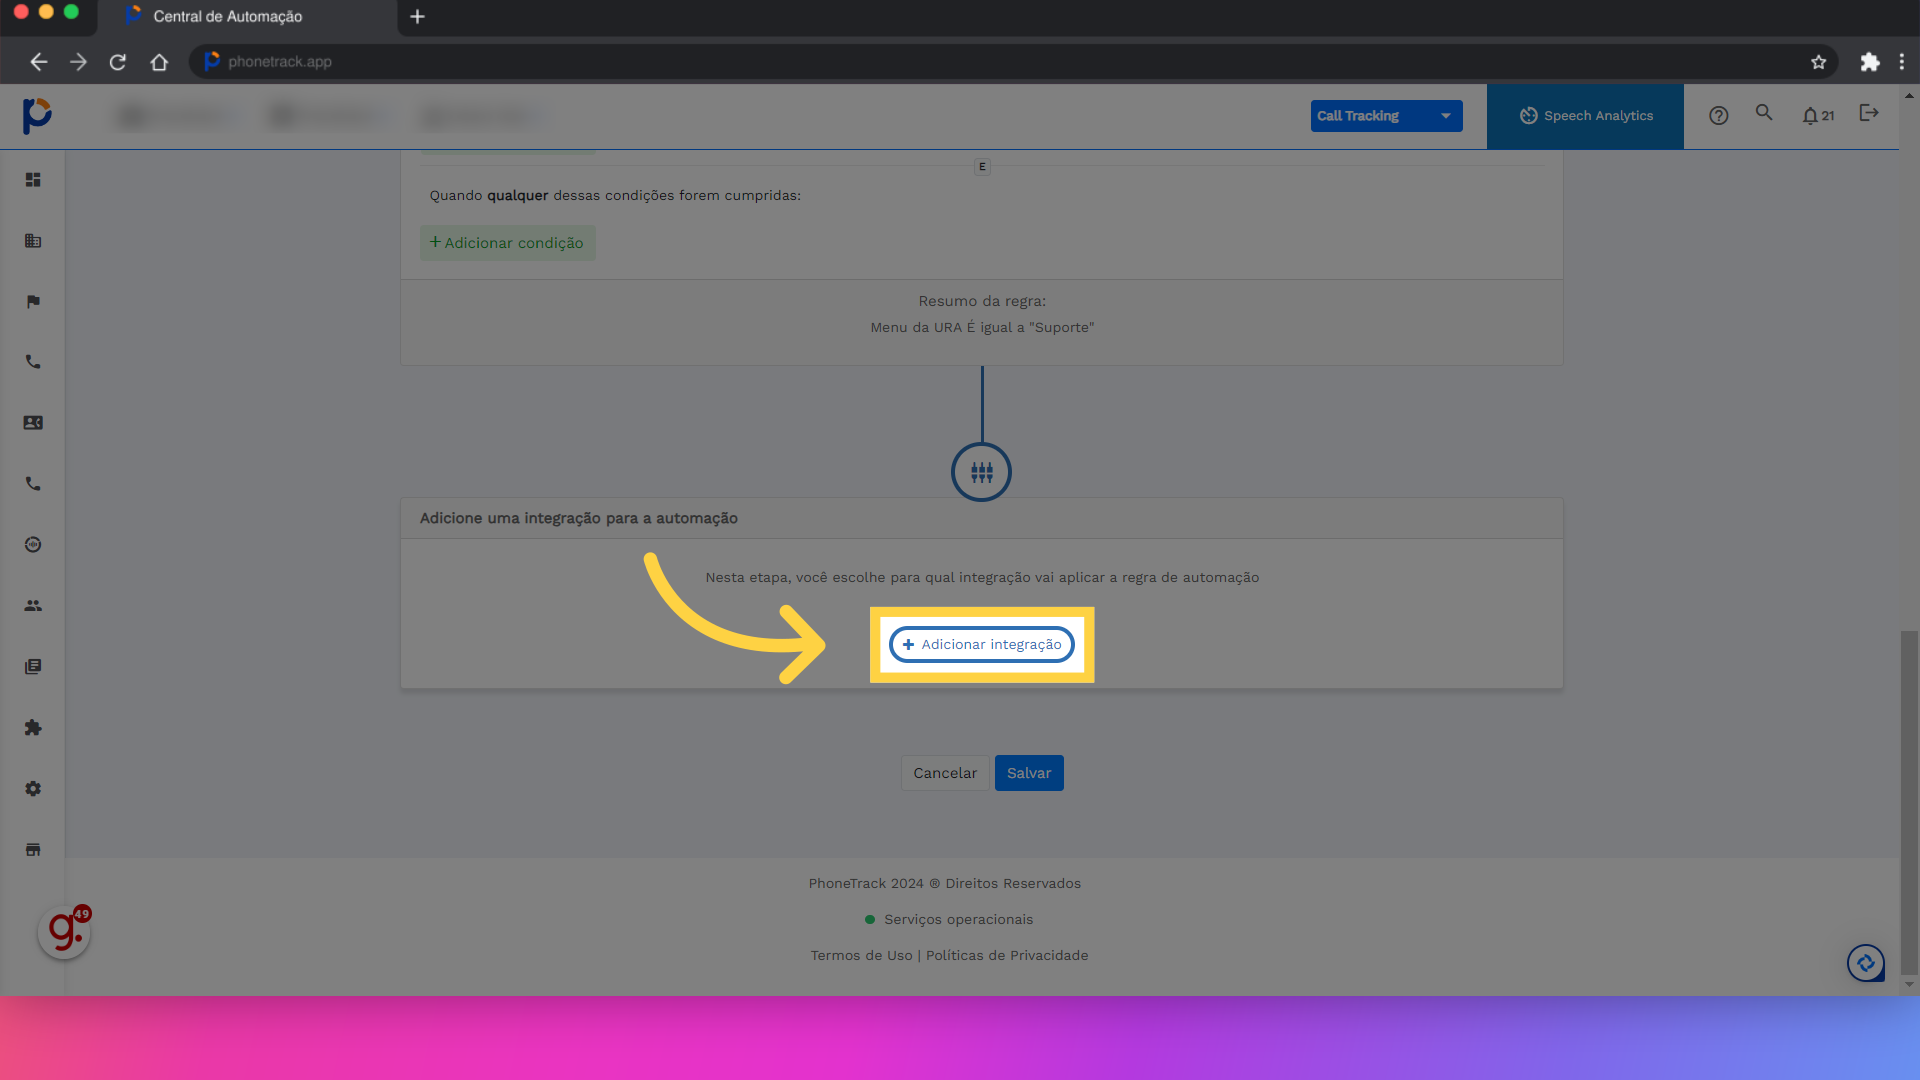Click Adicionar integração button
This screenshot has height=1080, width=1920.
pyautogui.click(x=981, y=645)
